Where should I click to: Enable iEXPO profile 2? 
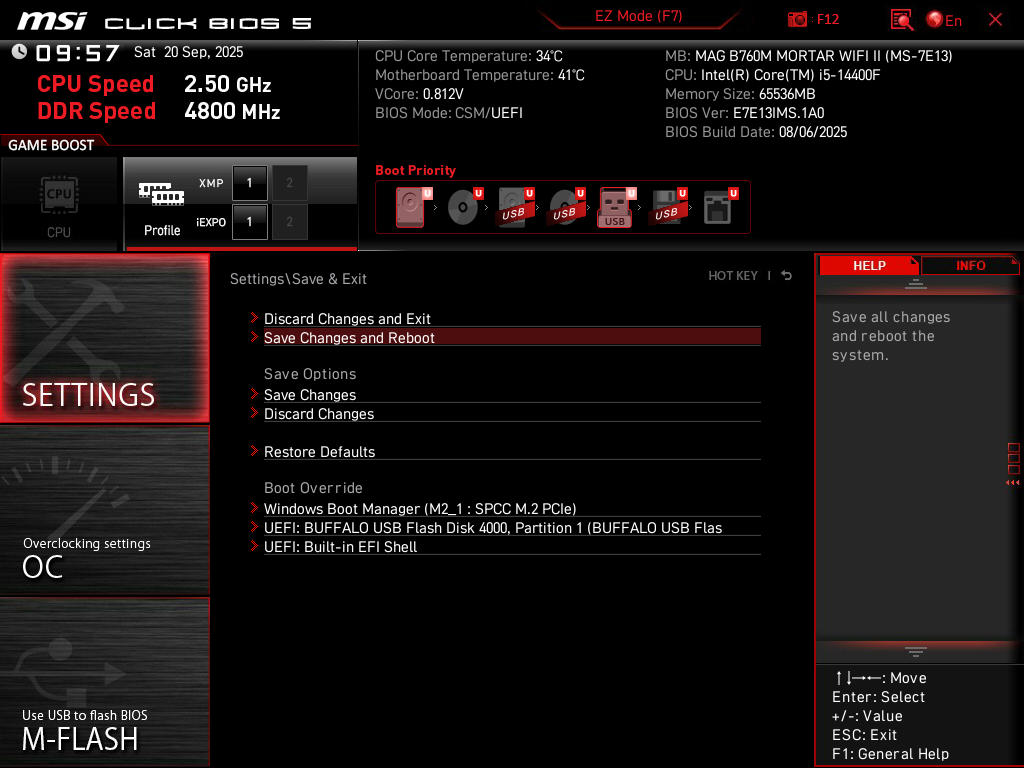(x=289, y=222)
